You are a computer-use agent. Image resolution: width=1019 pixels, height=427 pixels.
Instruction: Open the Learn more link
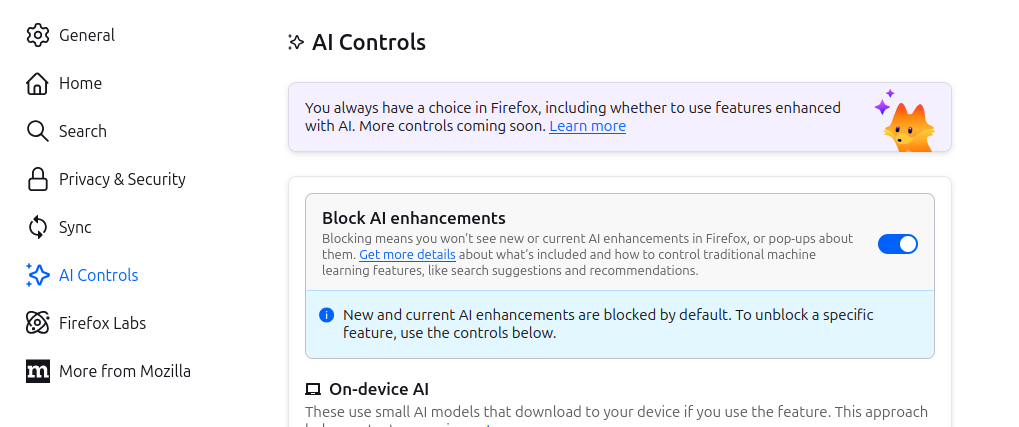click(x=587, y=126)
